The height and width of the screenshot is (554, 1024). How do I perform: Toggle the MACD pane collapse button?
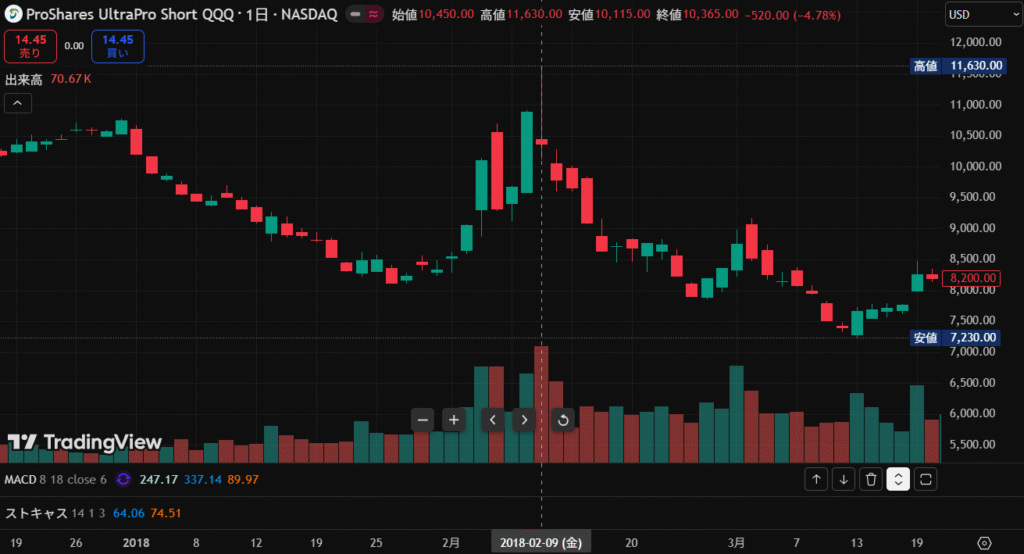898,480
